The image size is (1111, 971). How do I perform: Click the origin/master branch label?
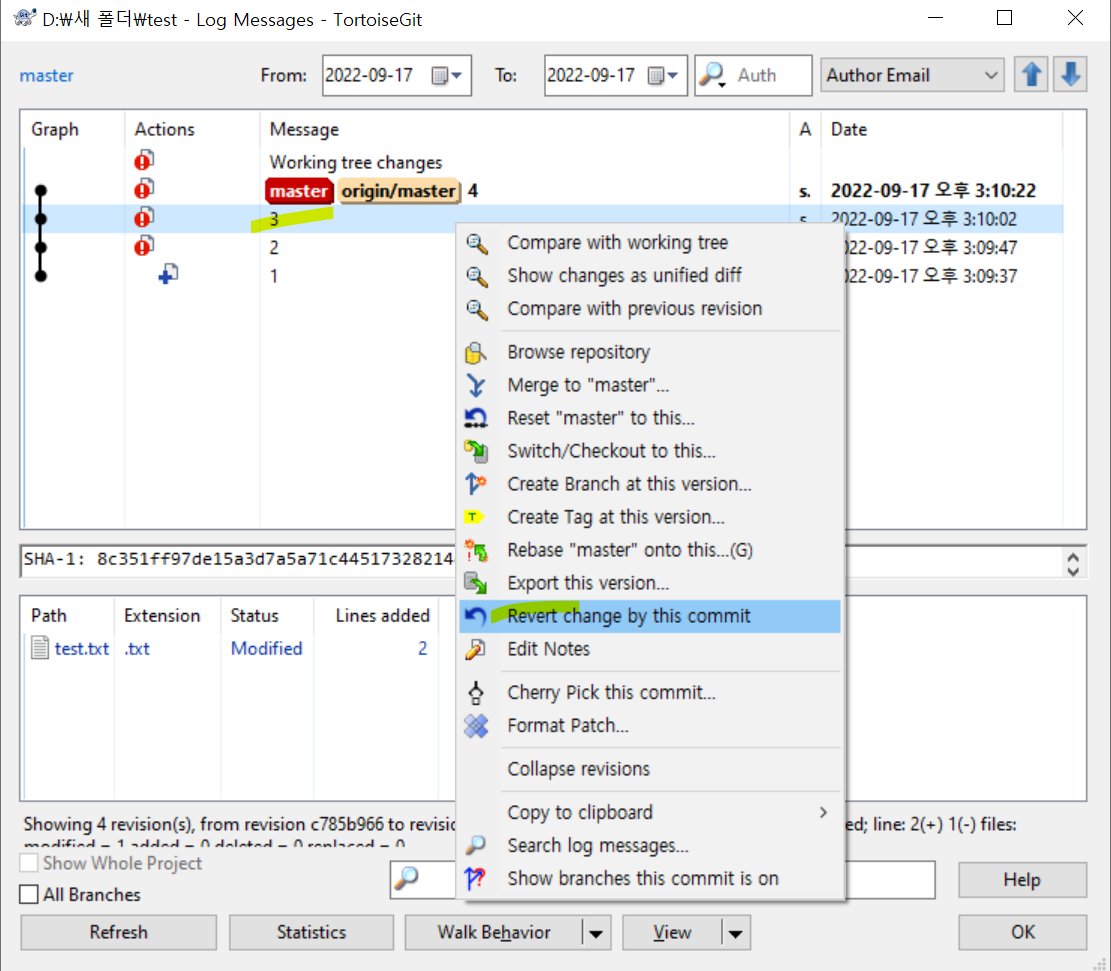point(399,191)
